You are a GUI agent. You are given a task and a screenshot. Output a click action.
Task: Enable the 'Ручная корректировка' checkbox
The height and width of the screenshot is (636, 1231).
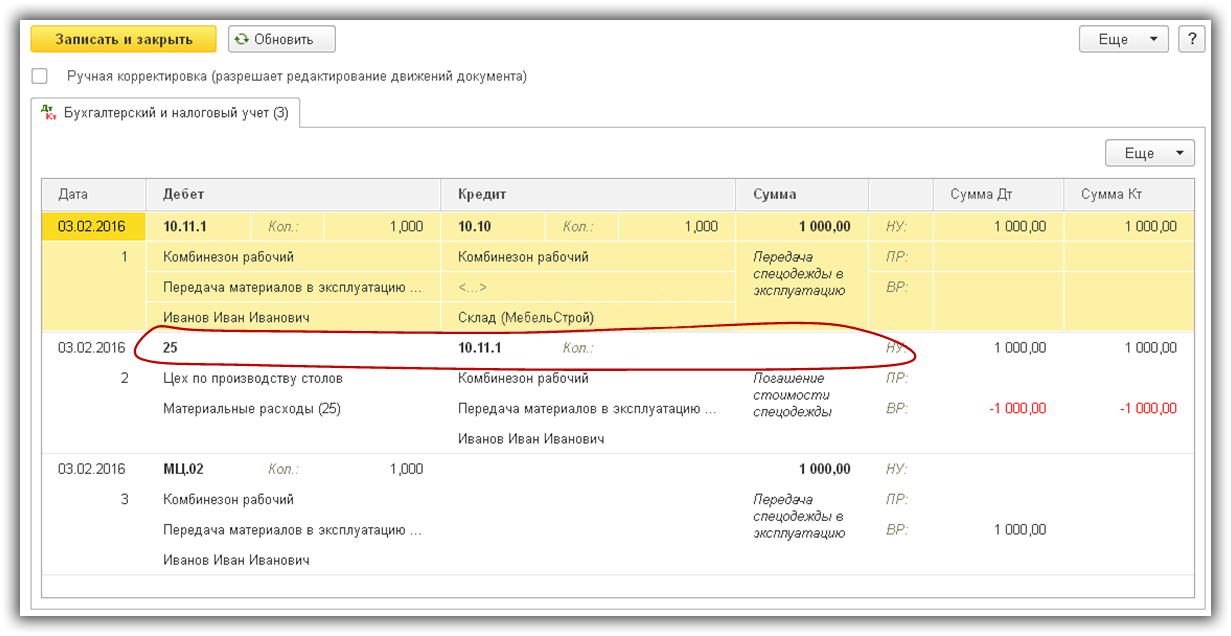coord(40,76)
